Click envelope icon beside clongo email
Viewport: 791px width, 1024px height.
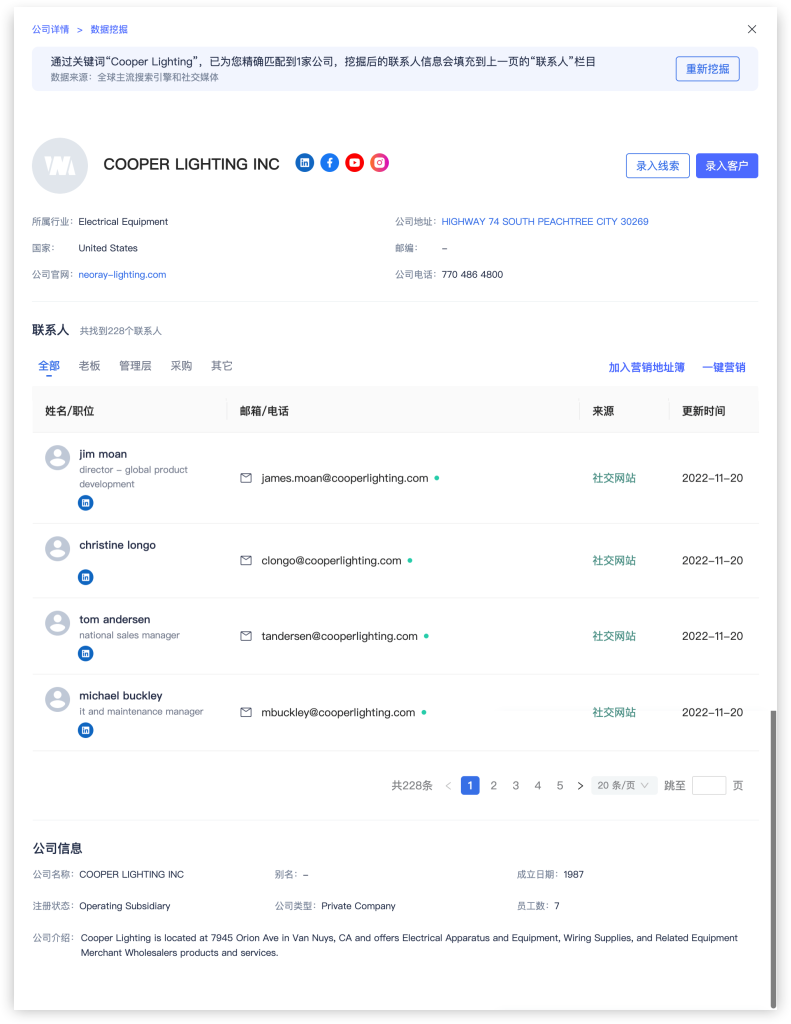coord(246,560)
